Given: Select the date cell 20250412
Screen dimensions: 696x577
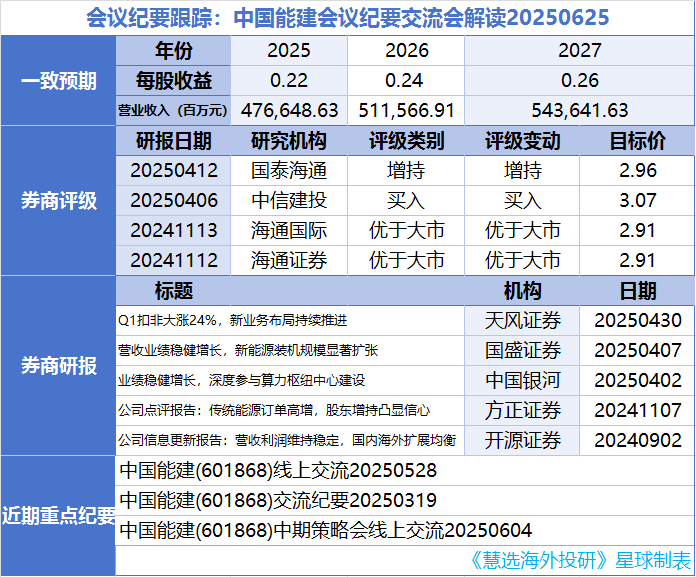Looking at the screenshot, I should coord(173,170).
